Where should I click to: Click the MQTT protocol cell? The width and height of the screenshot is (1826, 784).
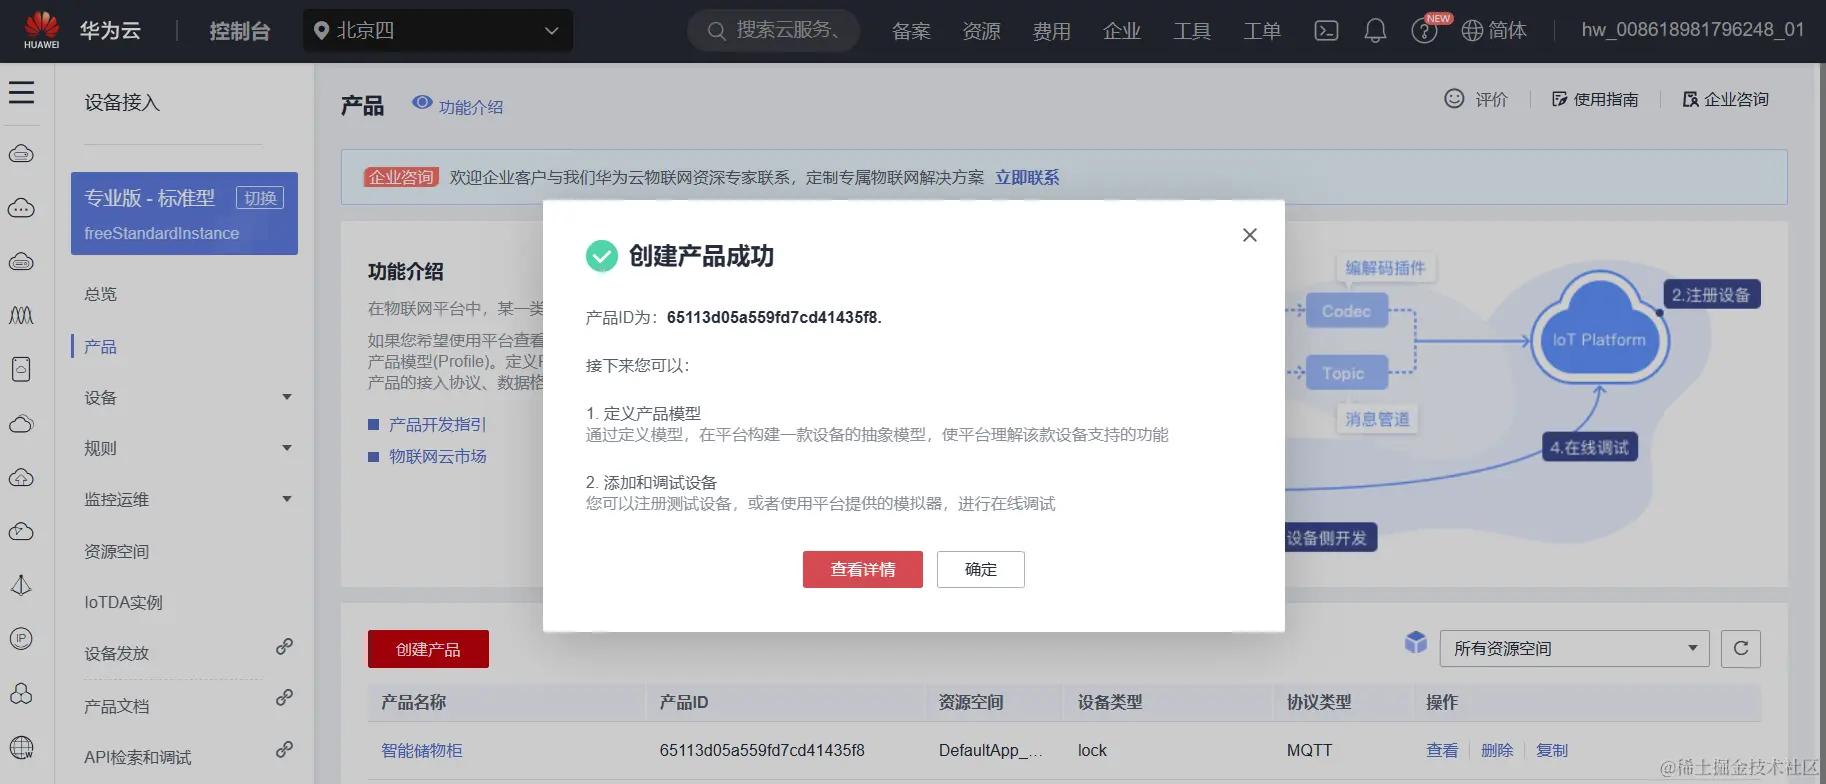1309,750
